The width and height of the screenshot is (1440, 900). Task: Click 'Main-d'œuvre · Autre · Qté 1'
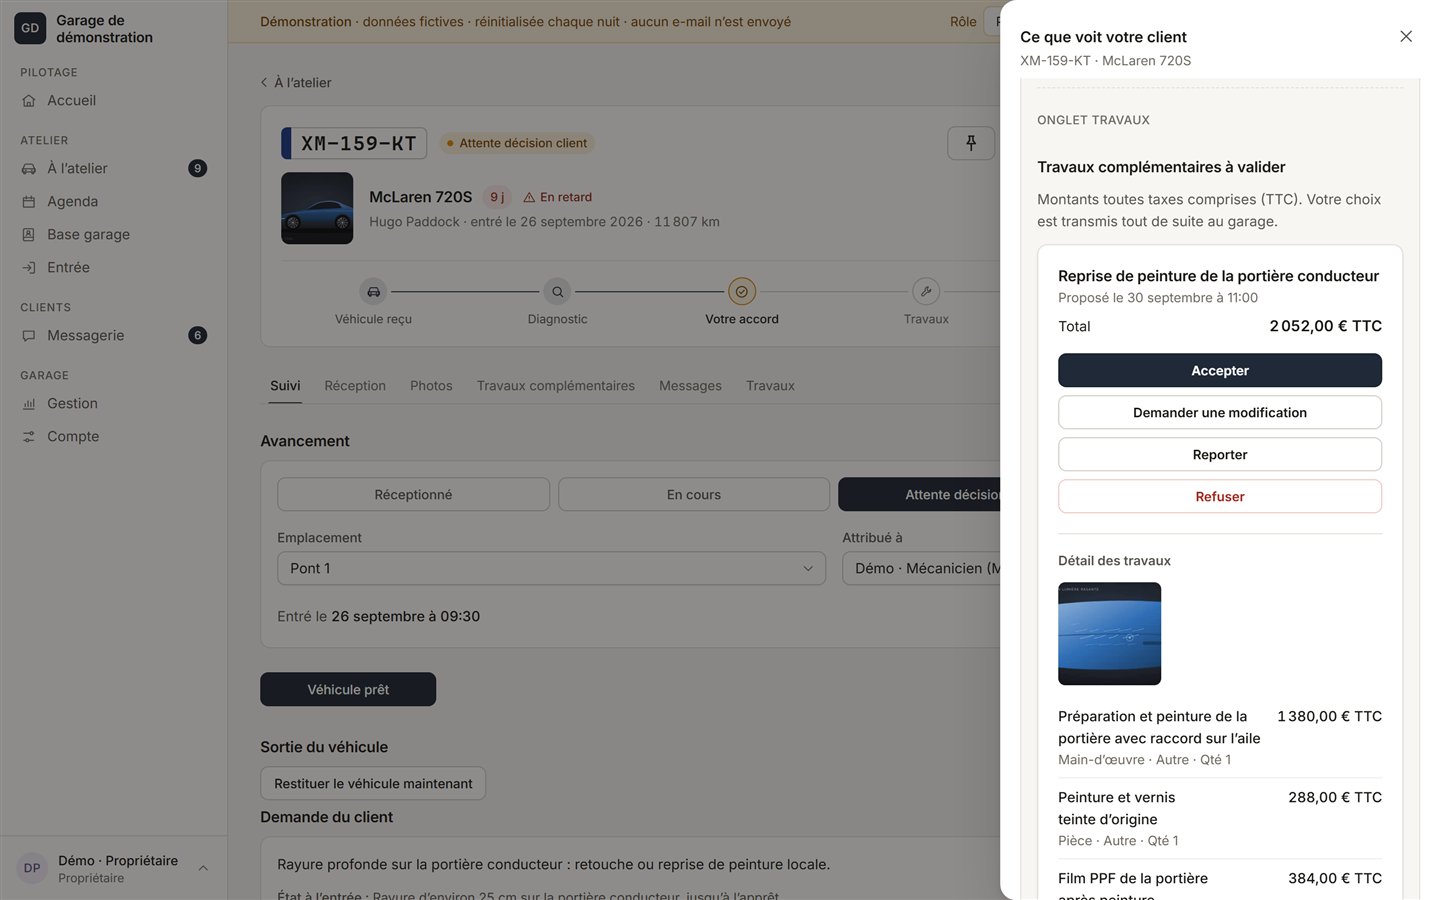1145,760
